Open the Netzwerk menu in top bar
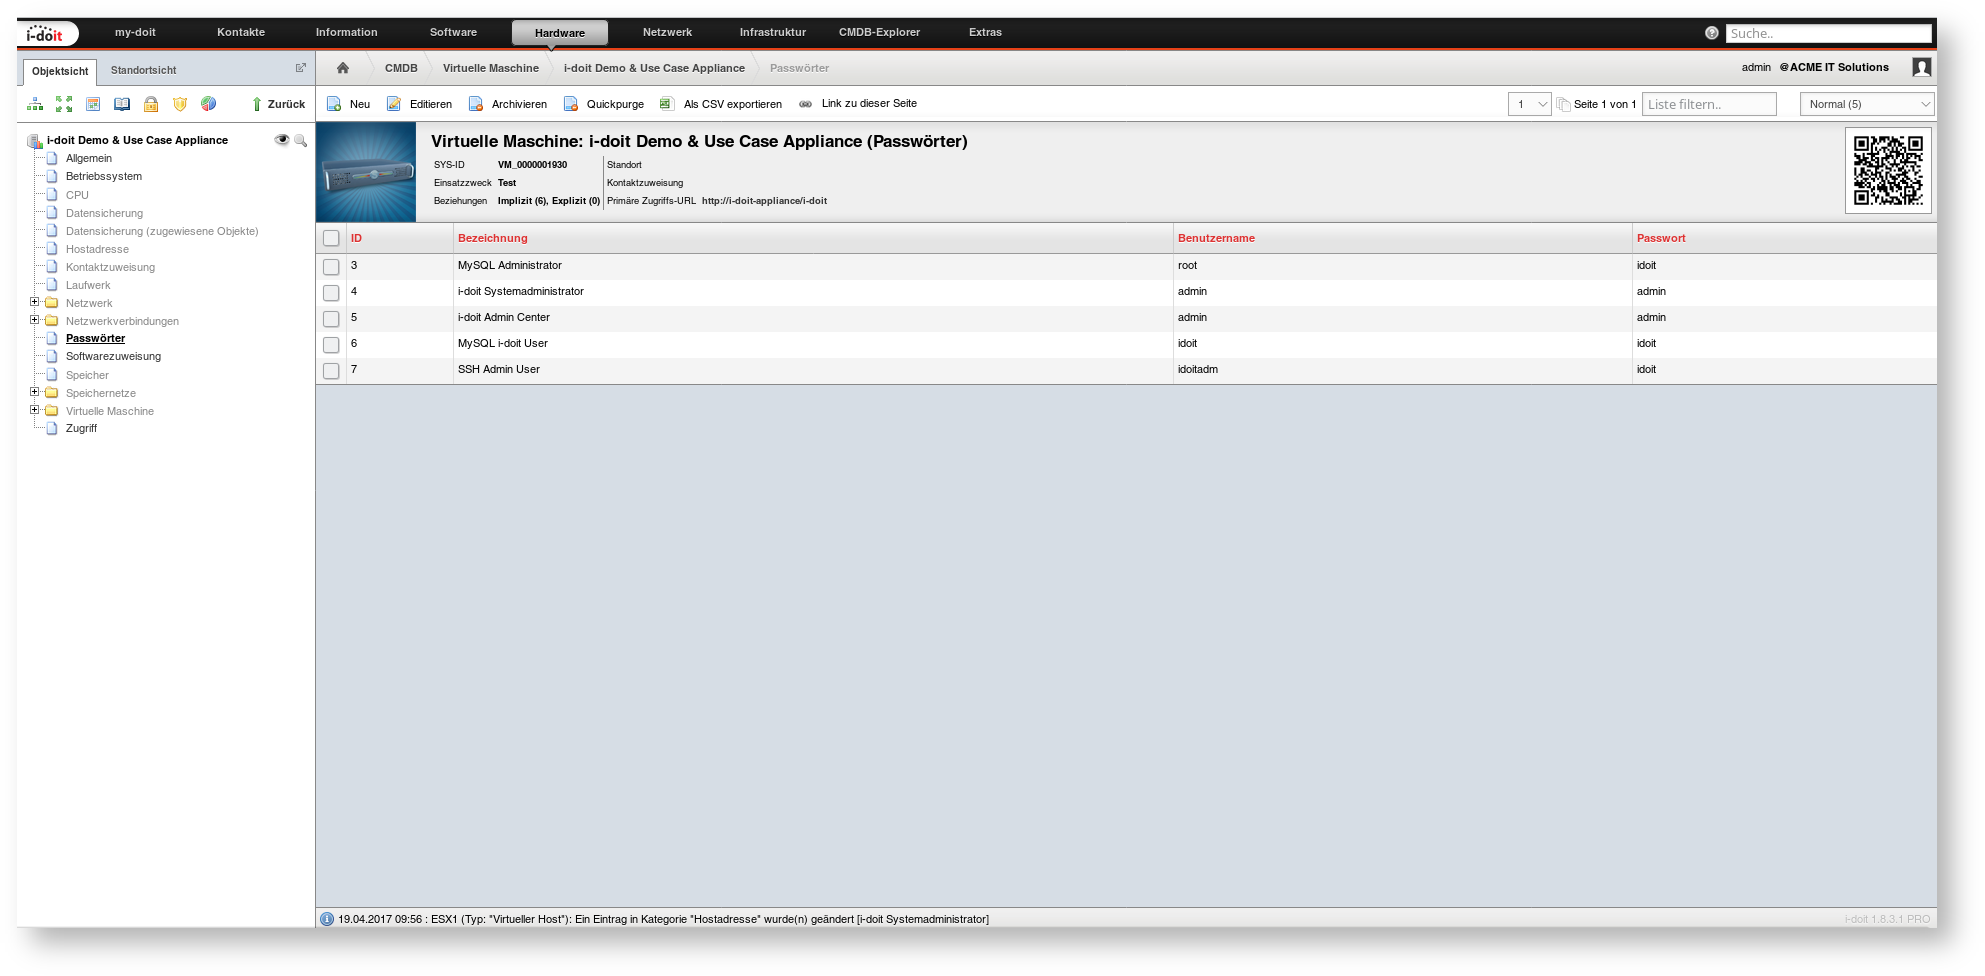This screenshot has height=976, width=1985. [x=667, y=32]
